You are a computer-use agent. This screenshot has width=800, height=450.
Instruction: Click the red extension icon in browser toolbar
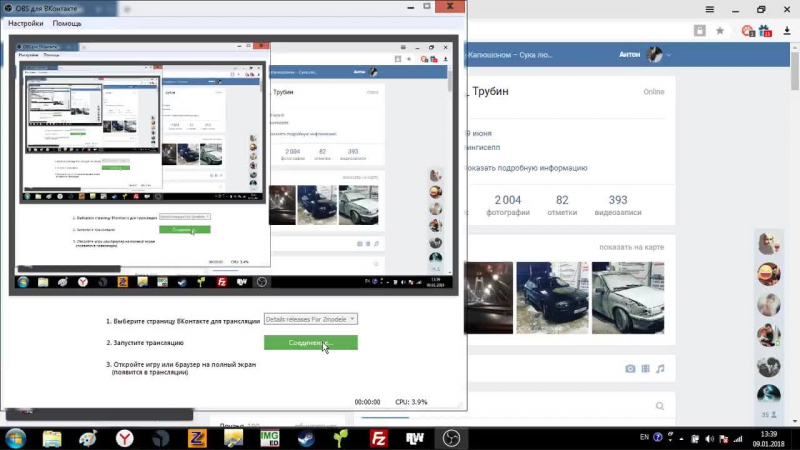coord(748,31)
